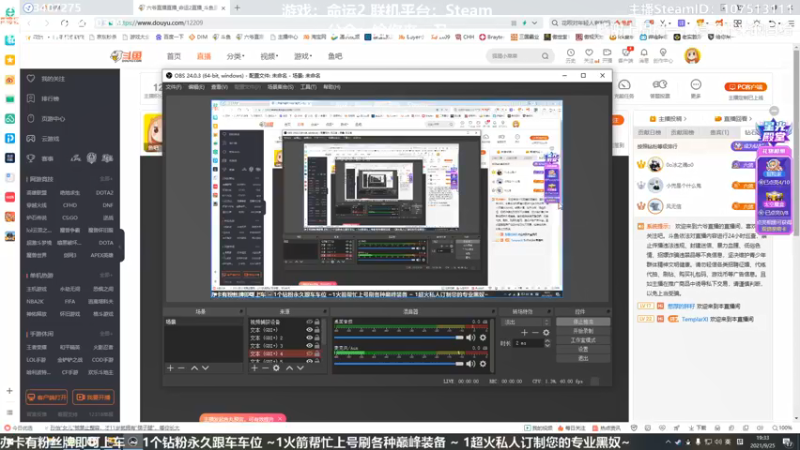
Task: Open Douyu notification bell icon
Action: 644,55
